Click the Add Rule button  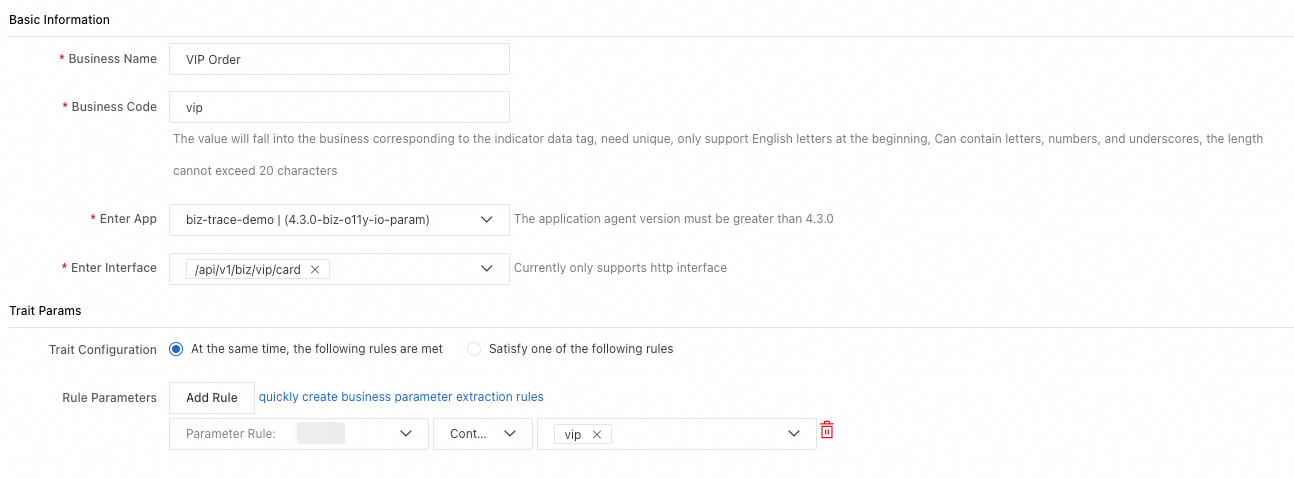tap(212, 398)
